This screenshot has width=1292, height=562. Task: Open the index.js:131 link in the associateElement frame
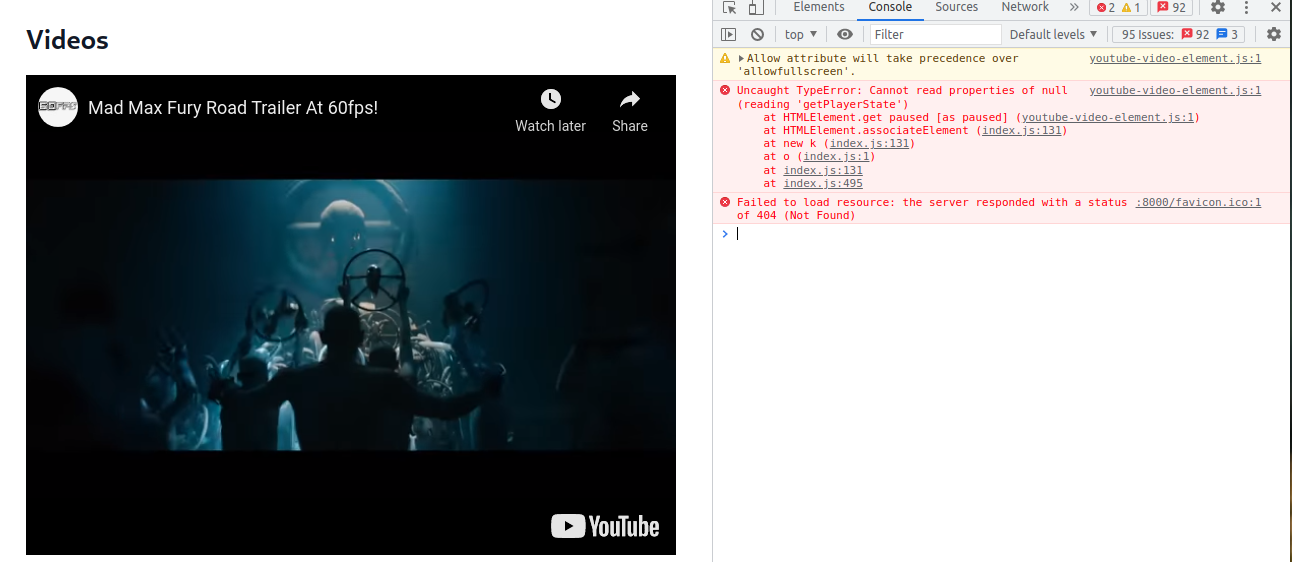pos(1022,131)
